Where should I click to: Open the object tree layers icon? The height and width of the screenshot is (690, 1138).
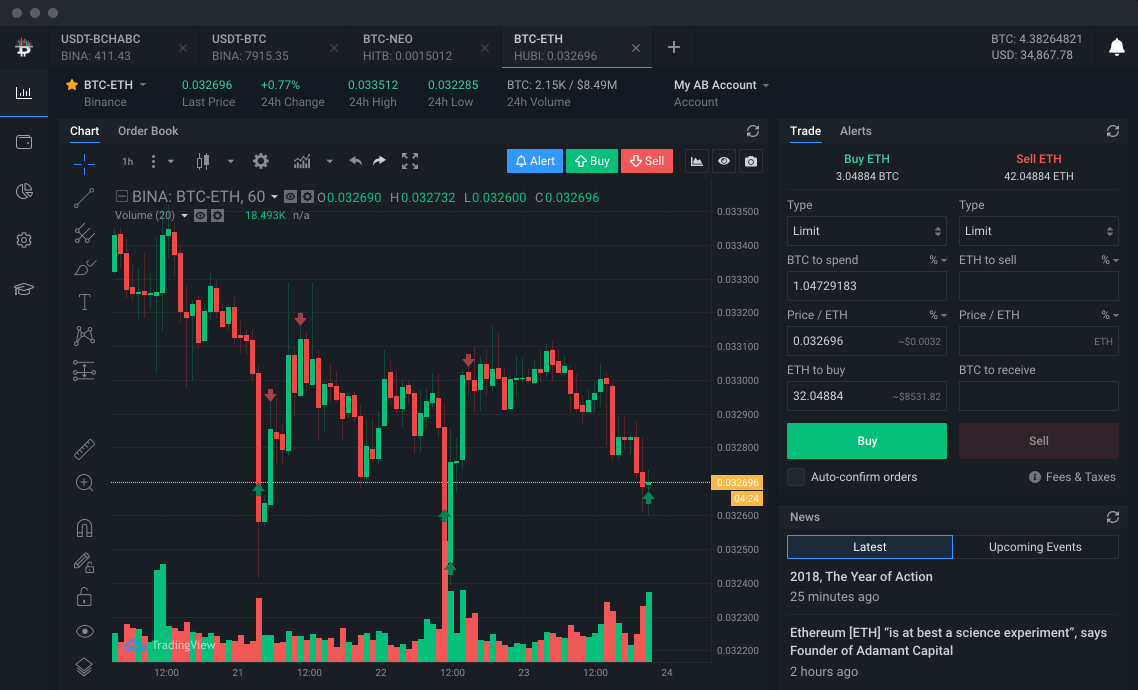pyautogui.click(x=84, y=666)
